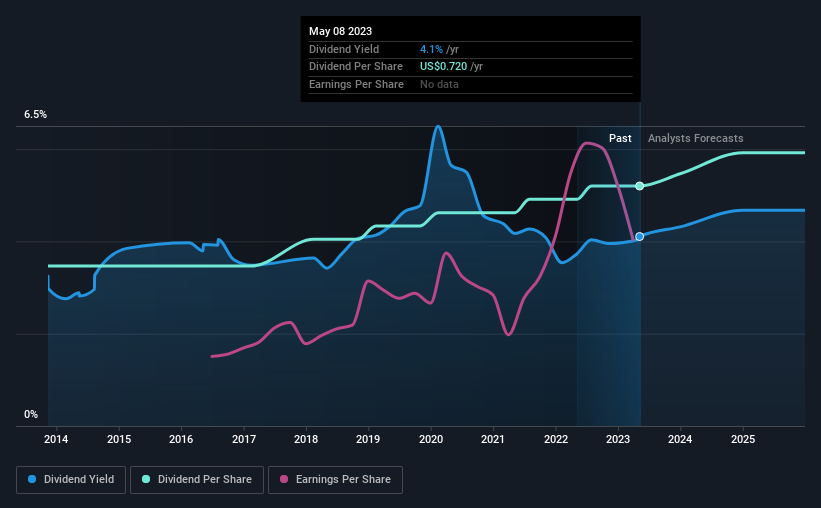Click the Dividend Yield peak in early 2020

coord(438,127)
